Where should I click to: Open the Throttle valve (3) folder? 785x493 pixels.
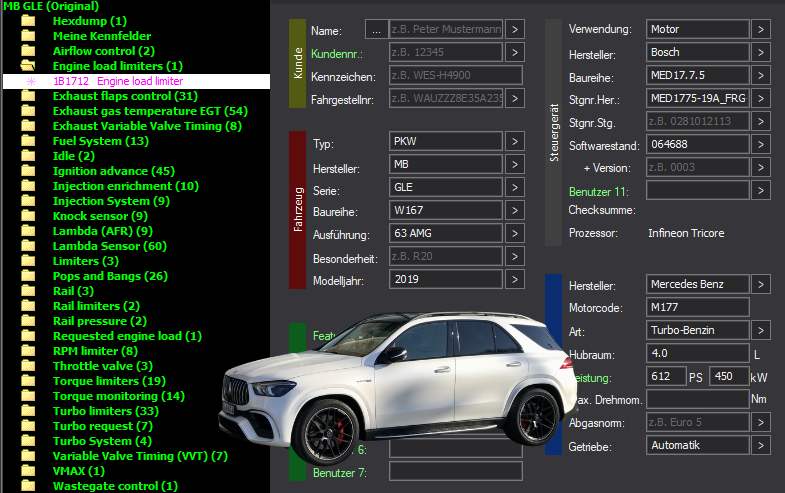click(x=103, y=366)
